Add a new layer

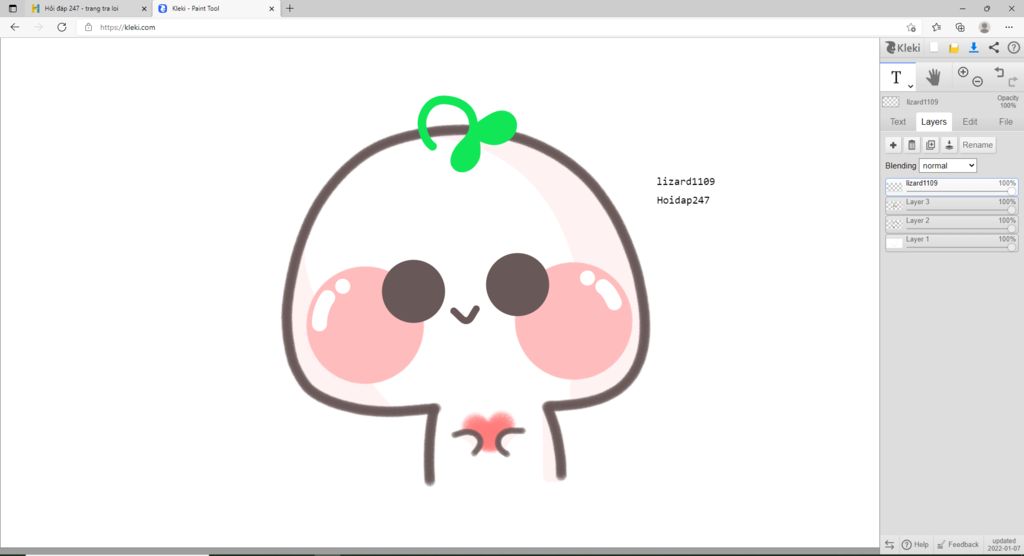coord(893,145)
